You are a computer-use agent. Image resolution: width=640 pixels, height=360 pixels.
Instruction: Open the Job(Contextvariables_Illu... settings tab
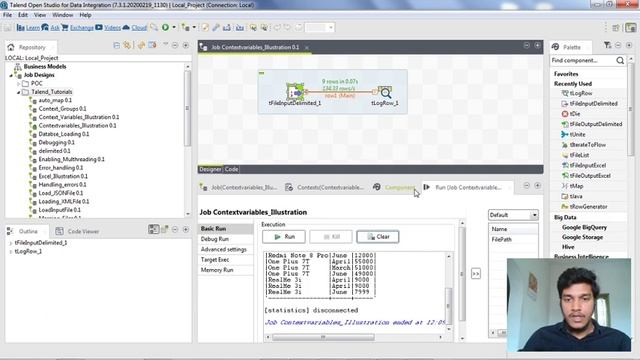(x=239, y=187)
